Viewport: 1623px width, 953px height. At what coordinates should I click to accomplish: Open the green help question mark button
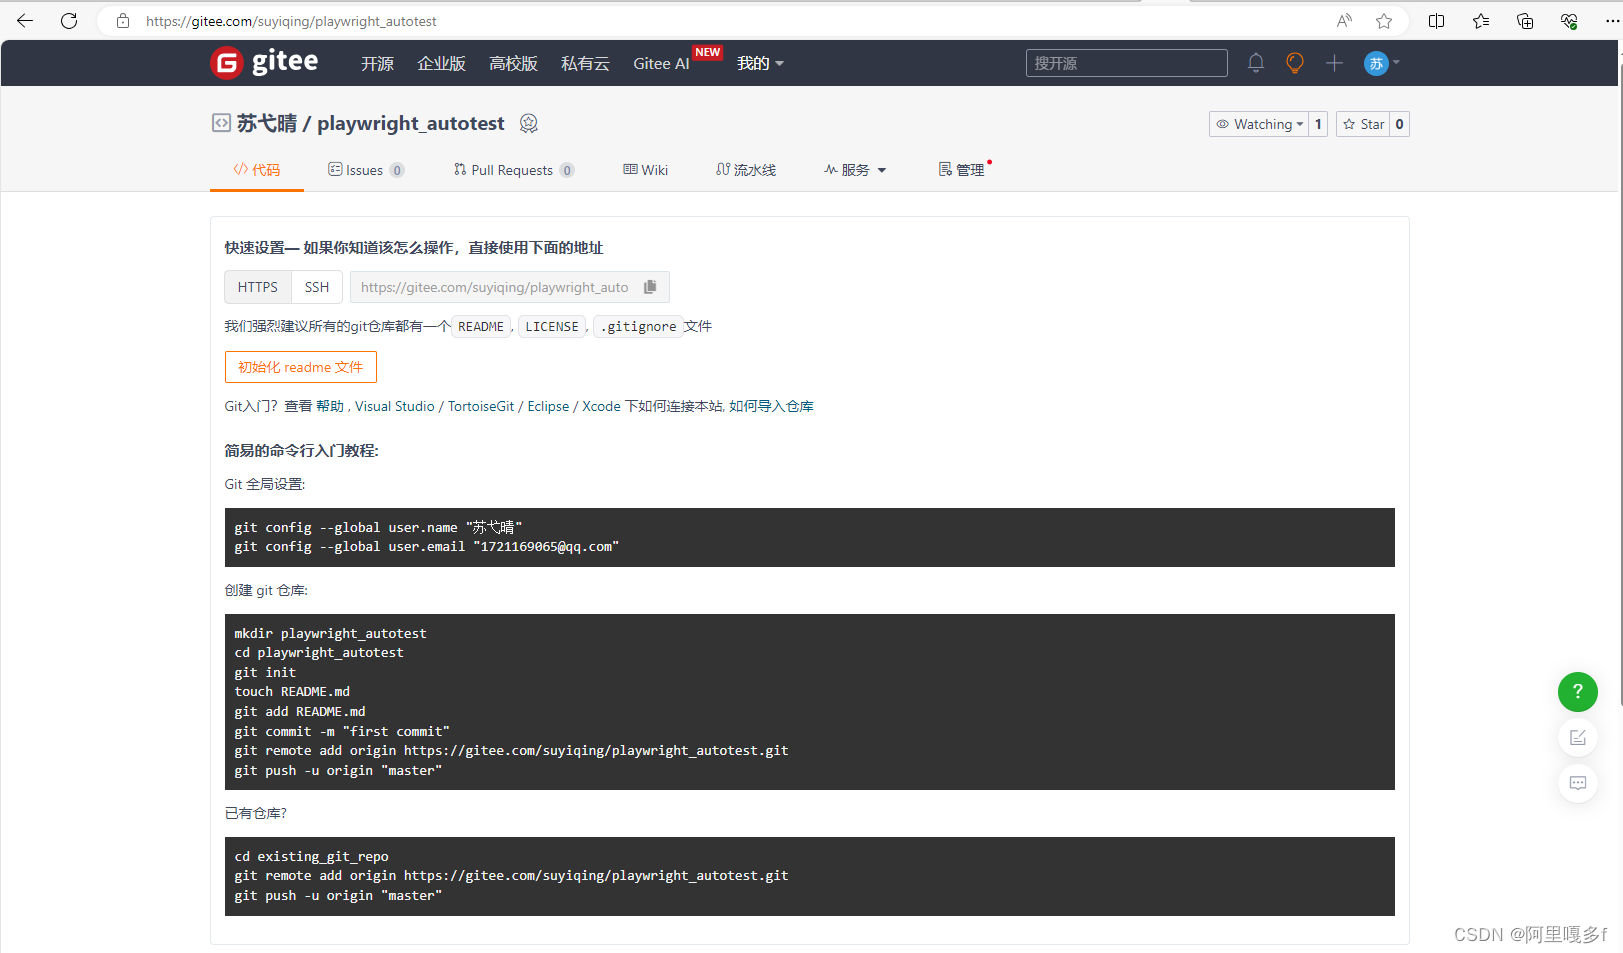[x=1578, y=691]
